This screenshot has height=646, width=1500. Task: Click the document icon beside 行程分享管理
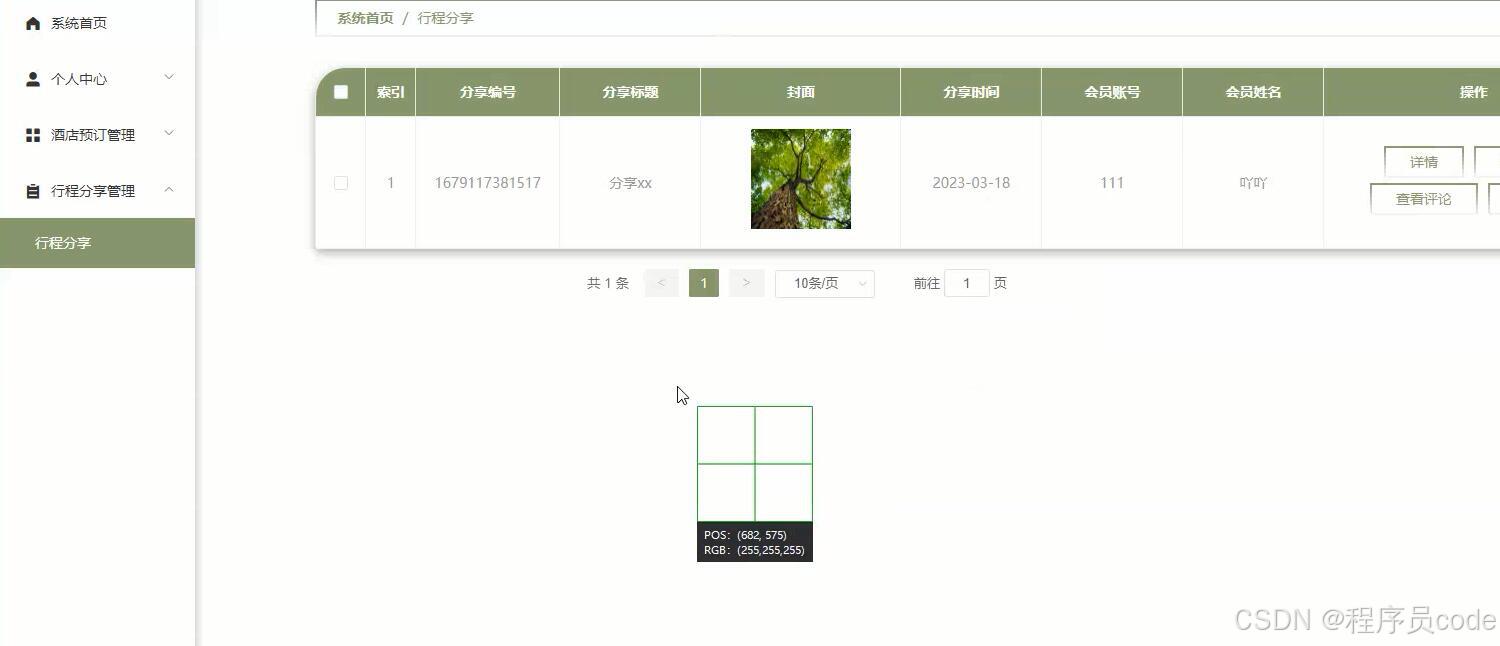(31, 190)
